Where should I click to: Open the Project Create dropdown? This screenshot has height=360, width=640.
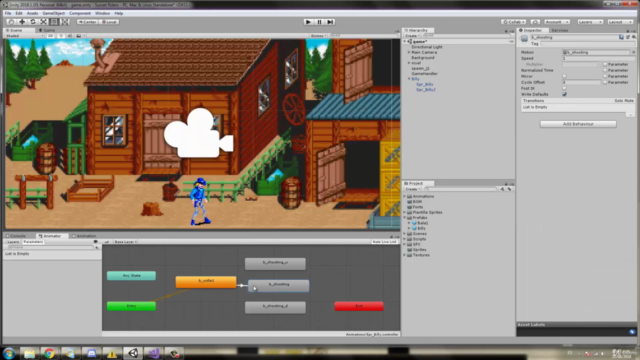(413, 189)
